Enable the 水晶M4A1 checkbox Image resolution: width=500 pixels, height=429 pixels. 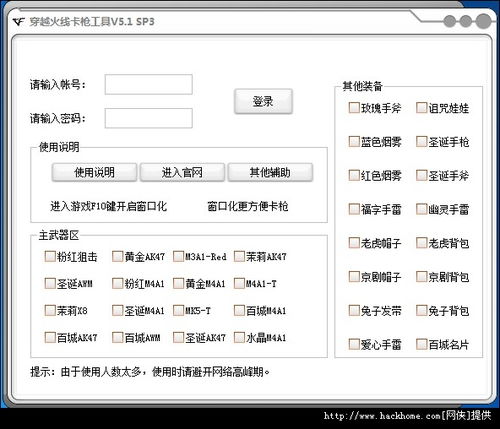pyautogui.click(x=239, y=337)
